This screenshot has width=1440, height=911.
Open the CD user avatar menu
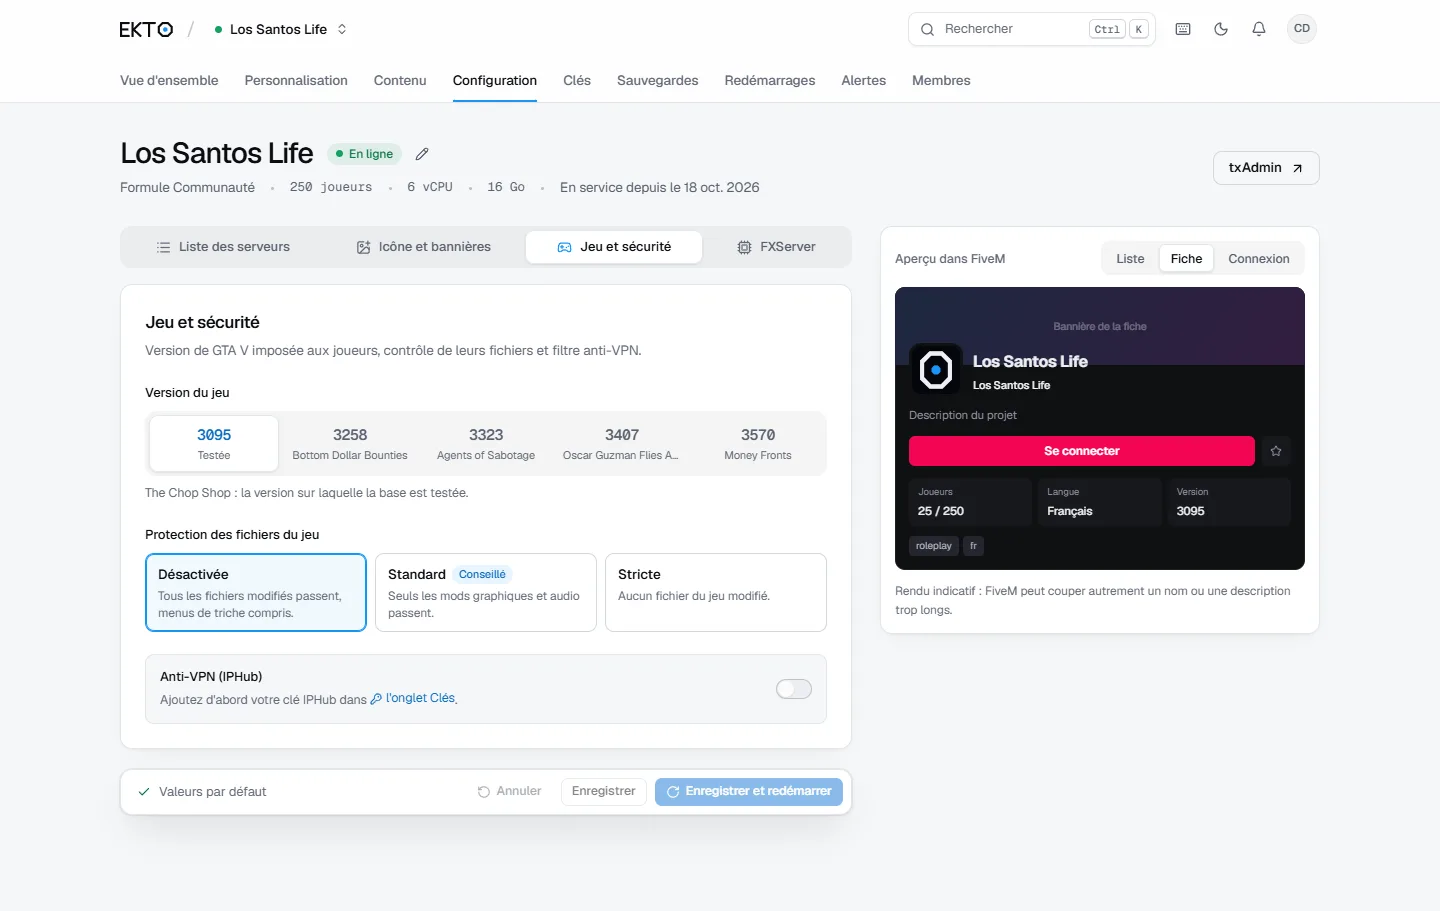[x=1302, y=29]
